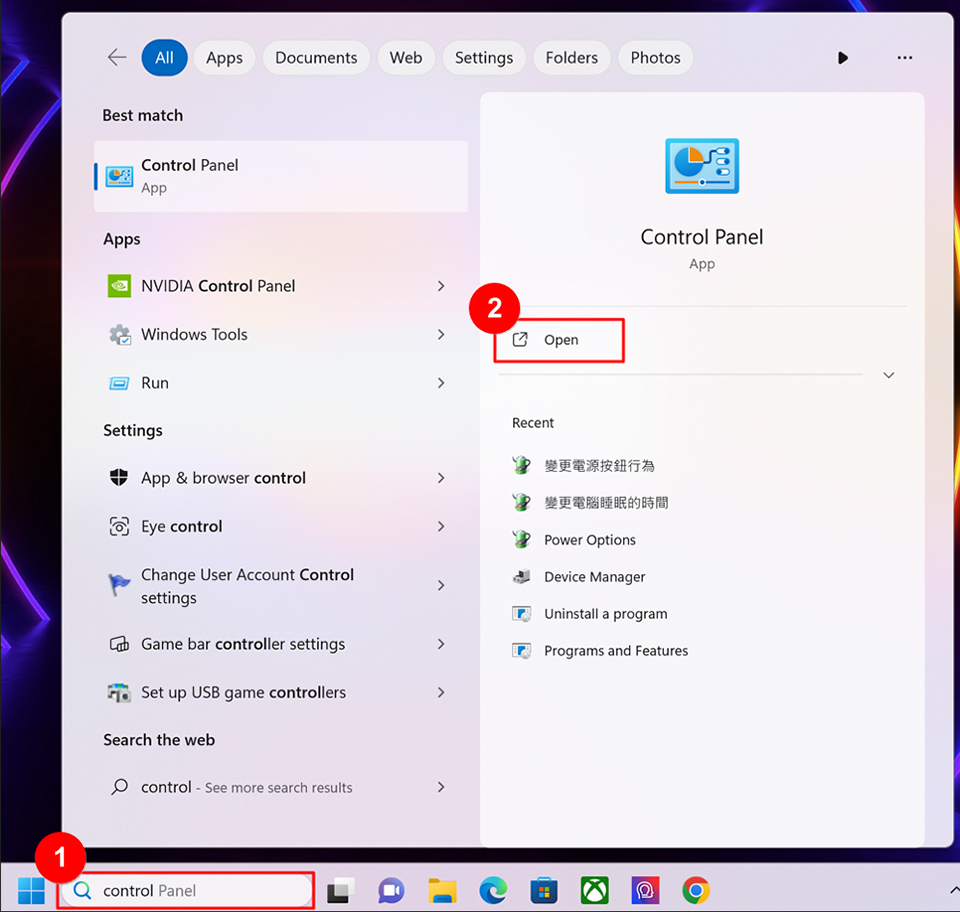Click the Control Panel name in preview pane
The height and width of the screenshot is (912, 960).
point(702,237)
